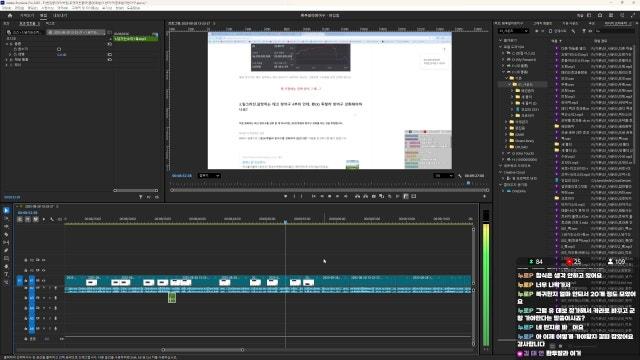
Task: Open the Program Monitor zoom level dropdown
Action: (209, 176)
